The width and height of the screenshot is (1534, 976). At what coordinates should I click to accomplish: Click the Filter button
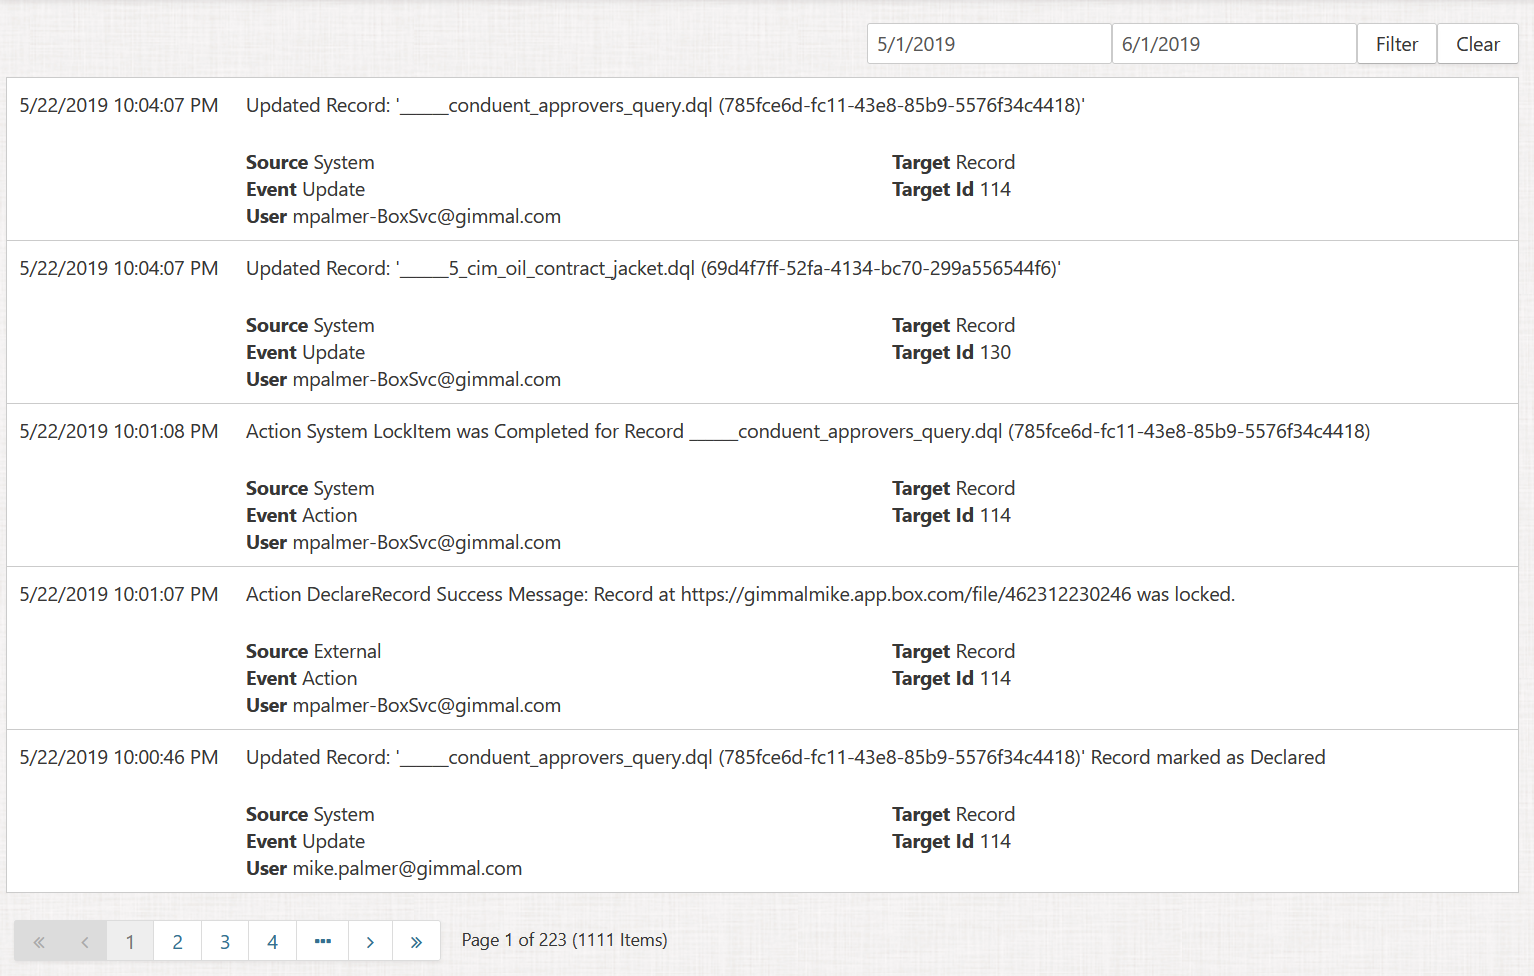pyautogui.click(x=1396, y=44)
